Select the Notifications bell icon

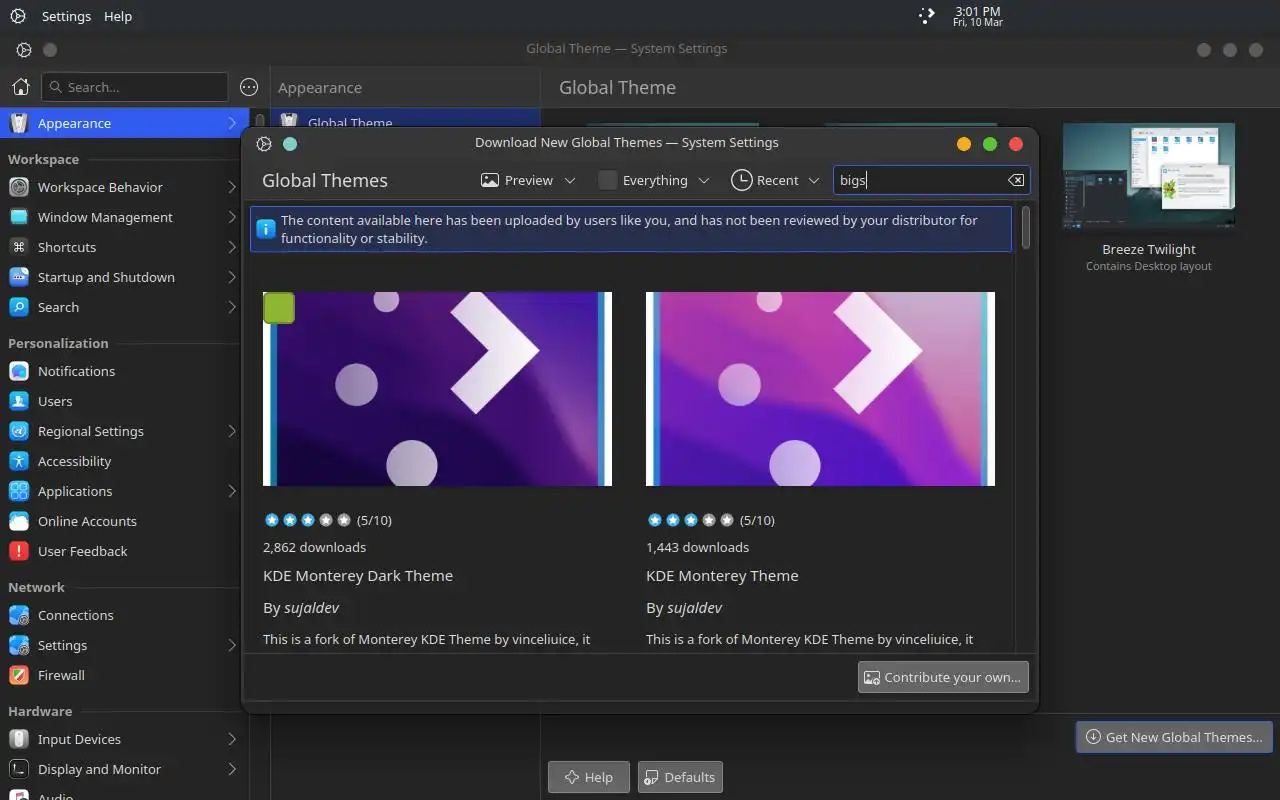(x=19, y=371)
